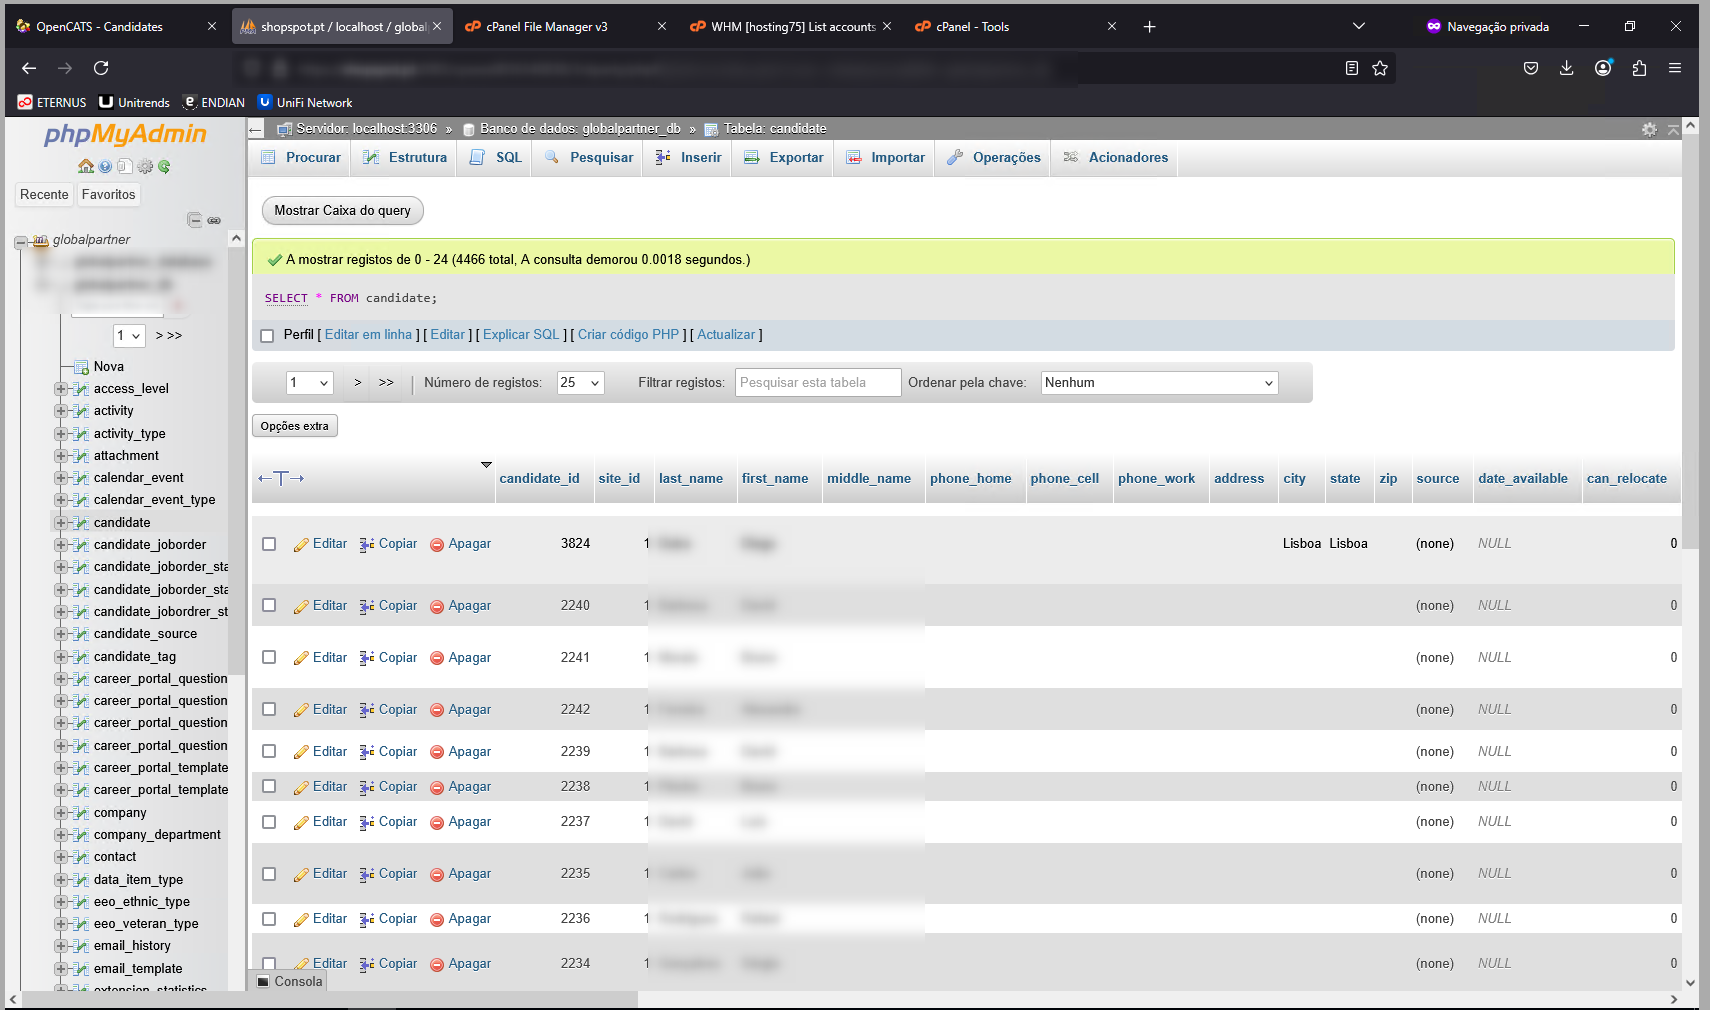Open navigation panel settings gear
Viewport: 1710px width, 1010px height.
click(145, 166)
